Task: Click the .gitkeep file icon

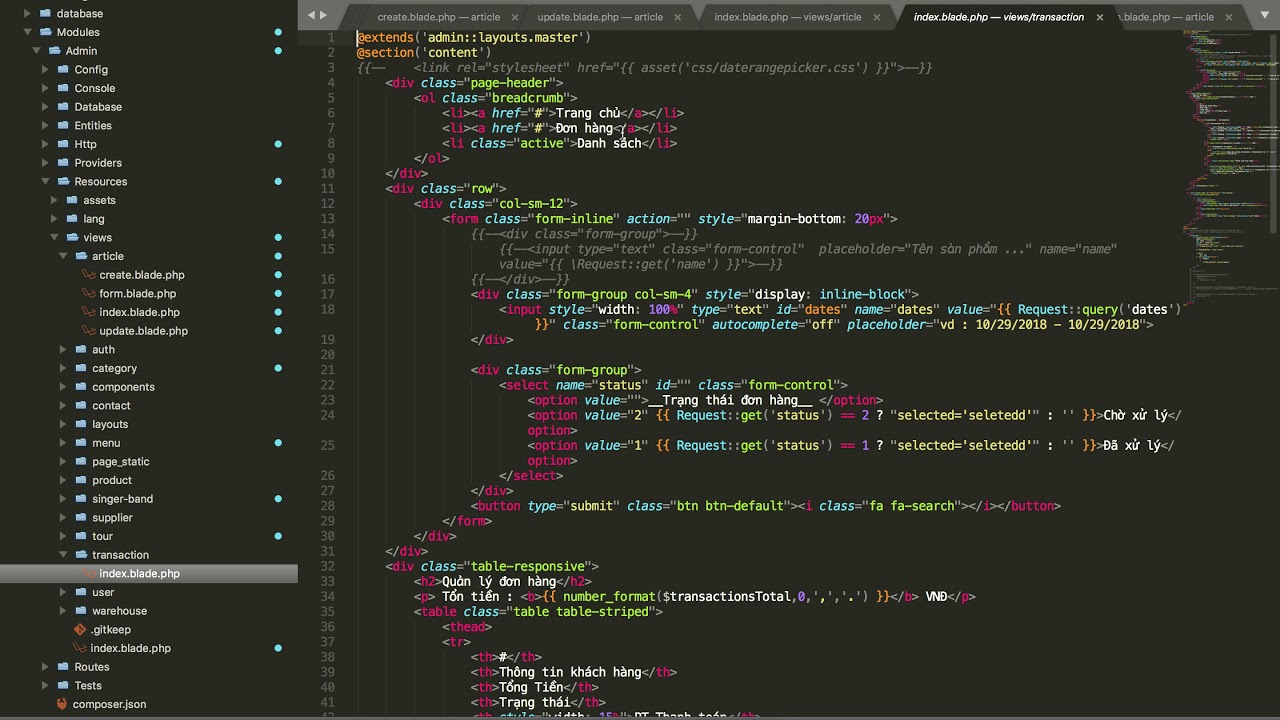Action: [x=80, y=630]
